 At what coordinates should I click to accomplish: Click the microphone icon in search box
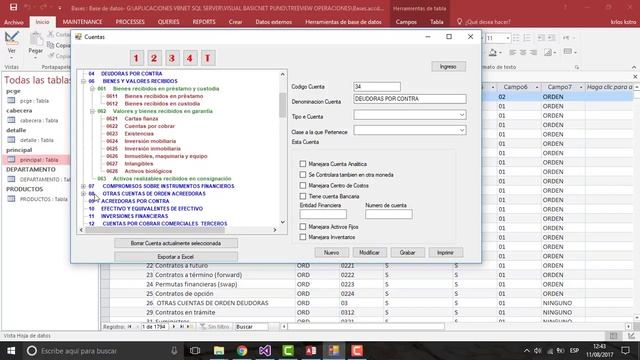point(174,351)
